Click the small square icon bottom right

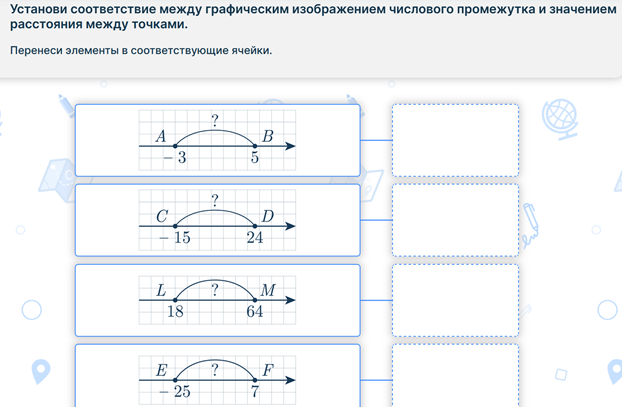click(561, 374)
